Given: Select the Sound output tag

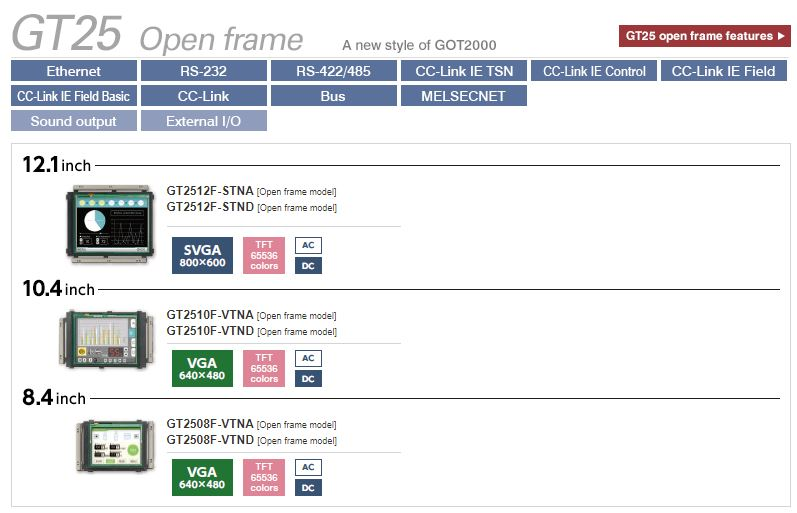Looking at the screenshot, I should coord(73,121).
